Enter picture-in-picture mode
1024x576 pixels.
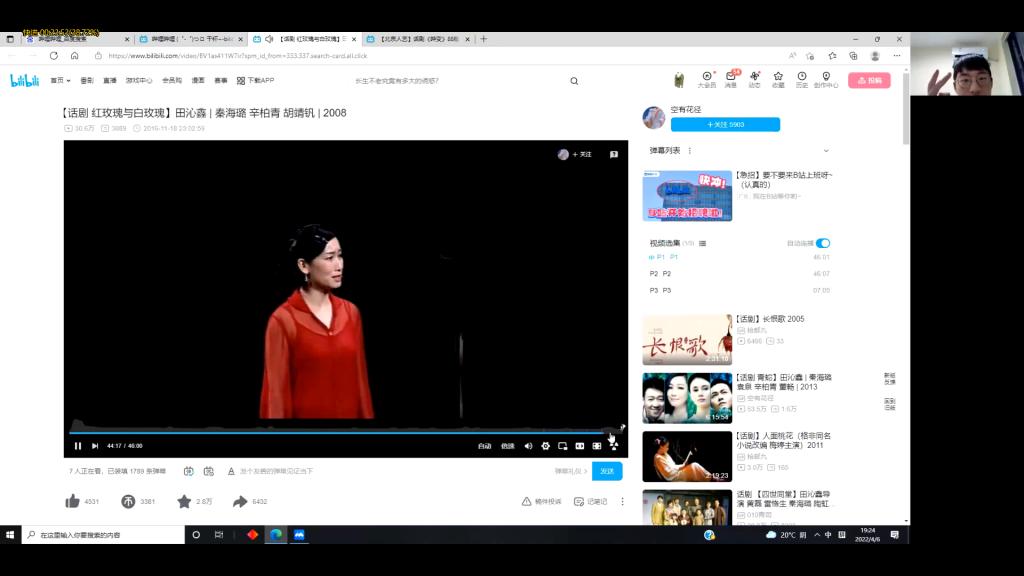(x=562, y=446)
